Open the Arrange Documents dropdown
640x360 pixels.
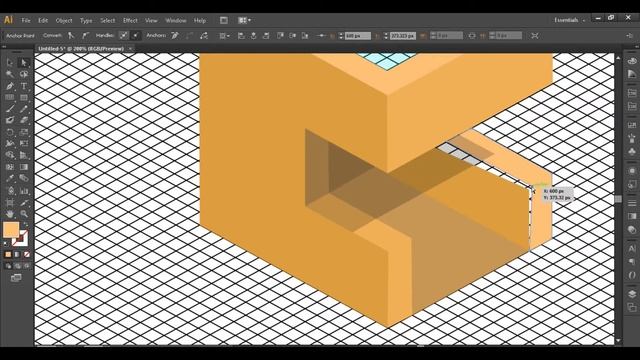coord(244,20)
